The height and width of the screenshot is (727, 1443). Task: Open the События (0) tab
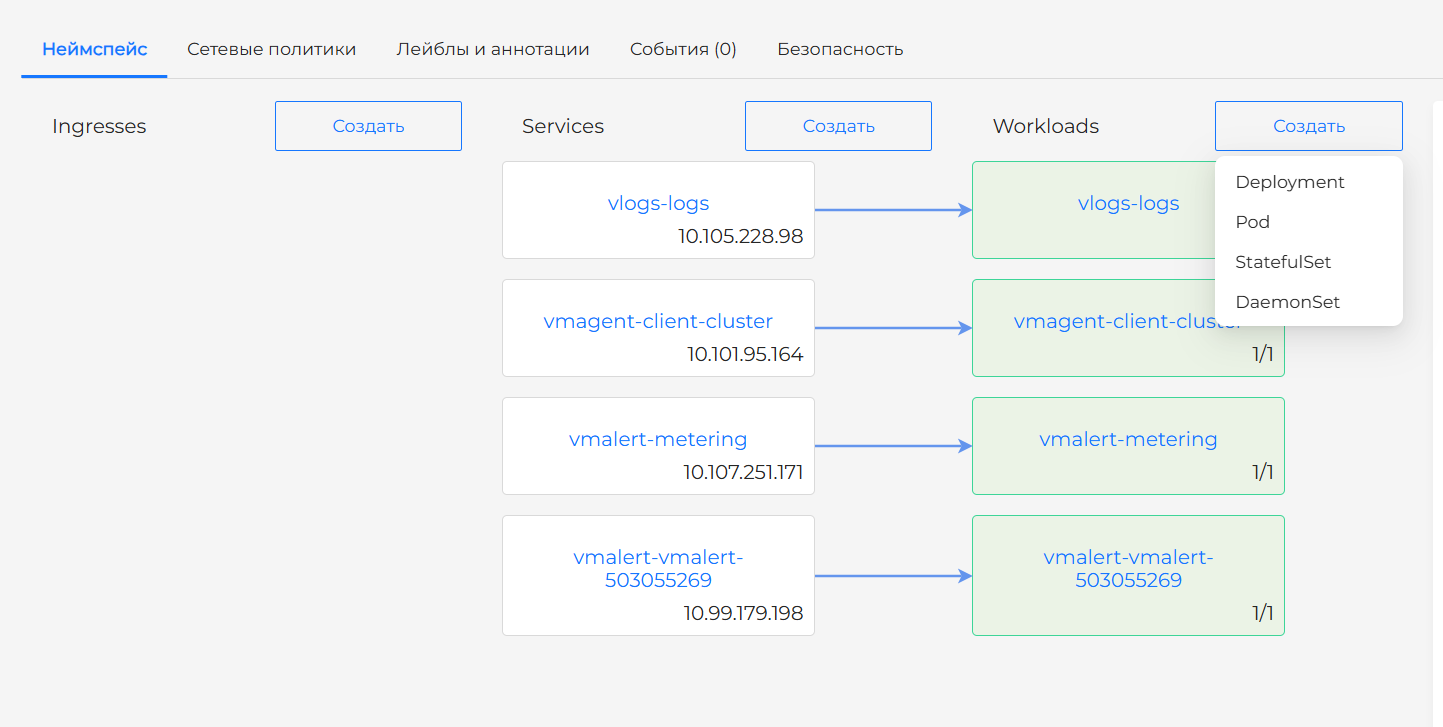point(683,49)
